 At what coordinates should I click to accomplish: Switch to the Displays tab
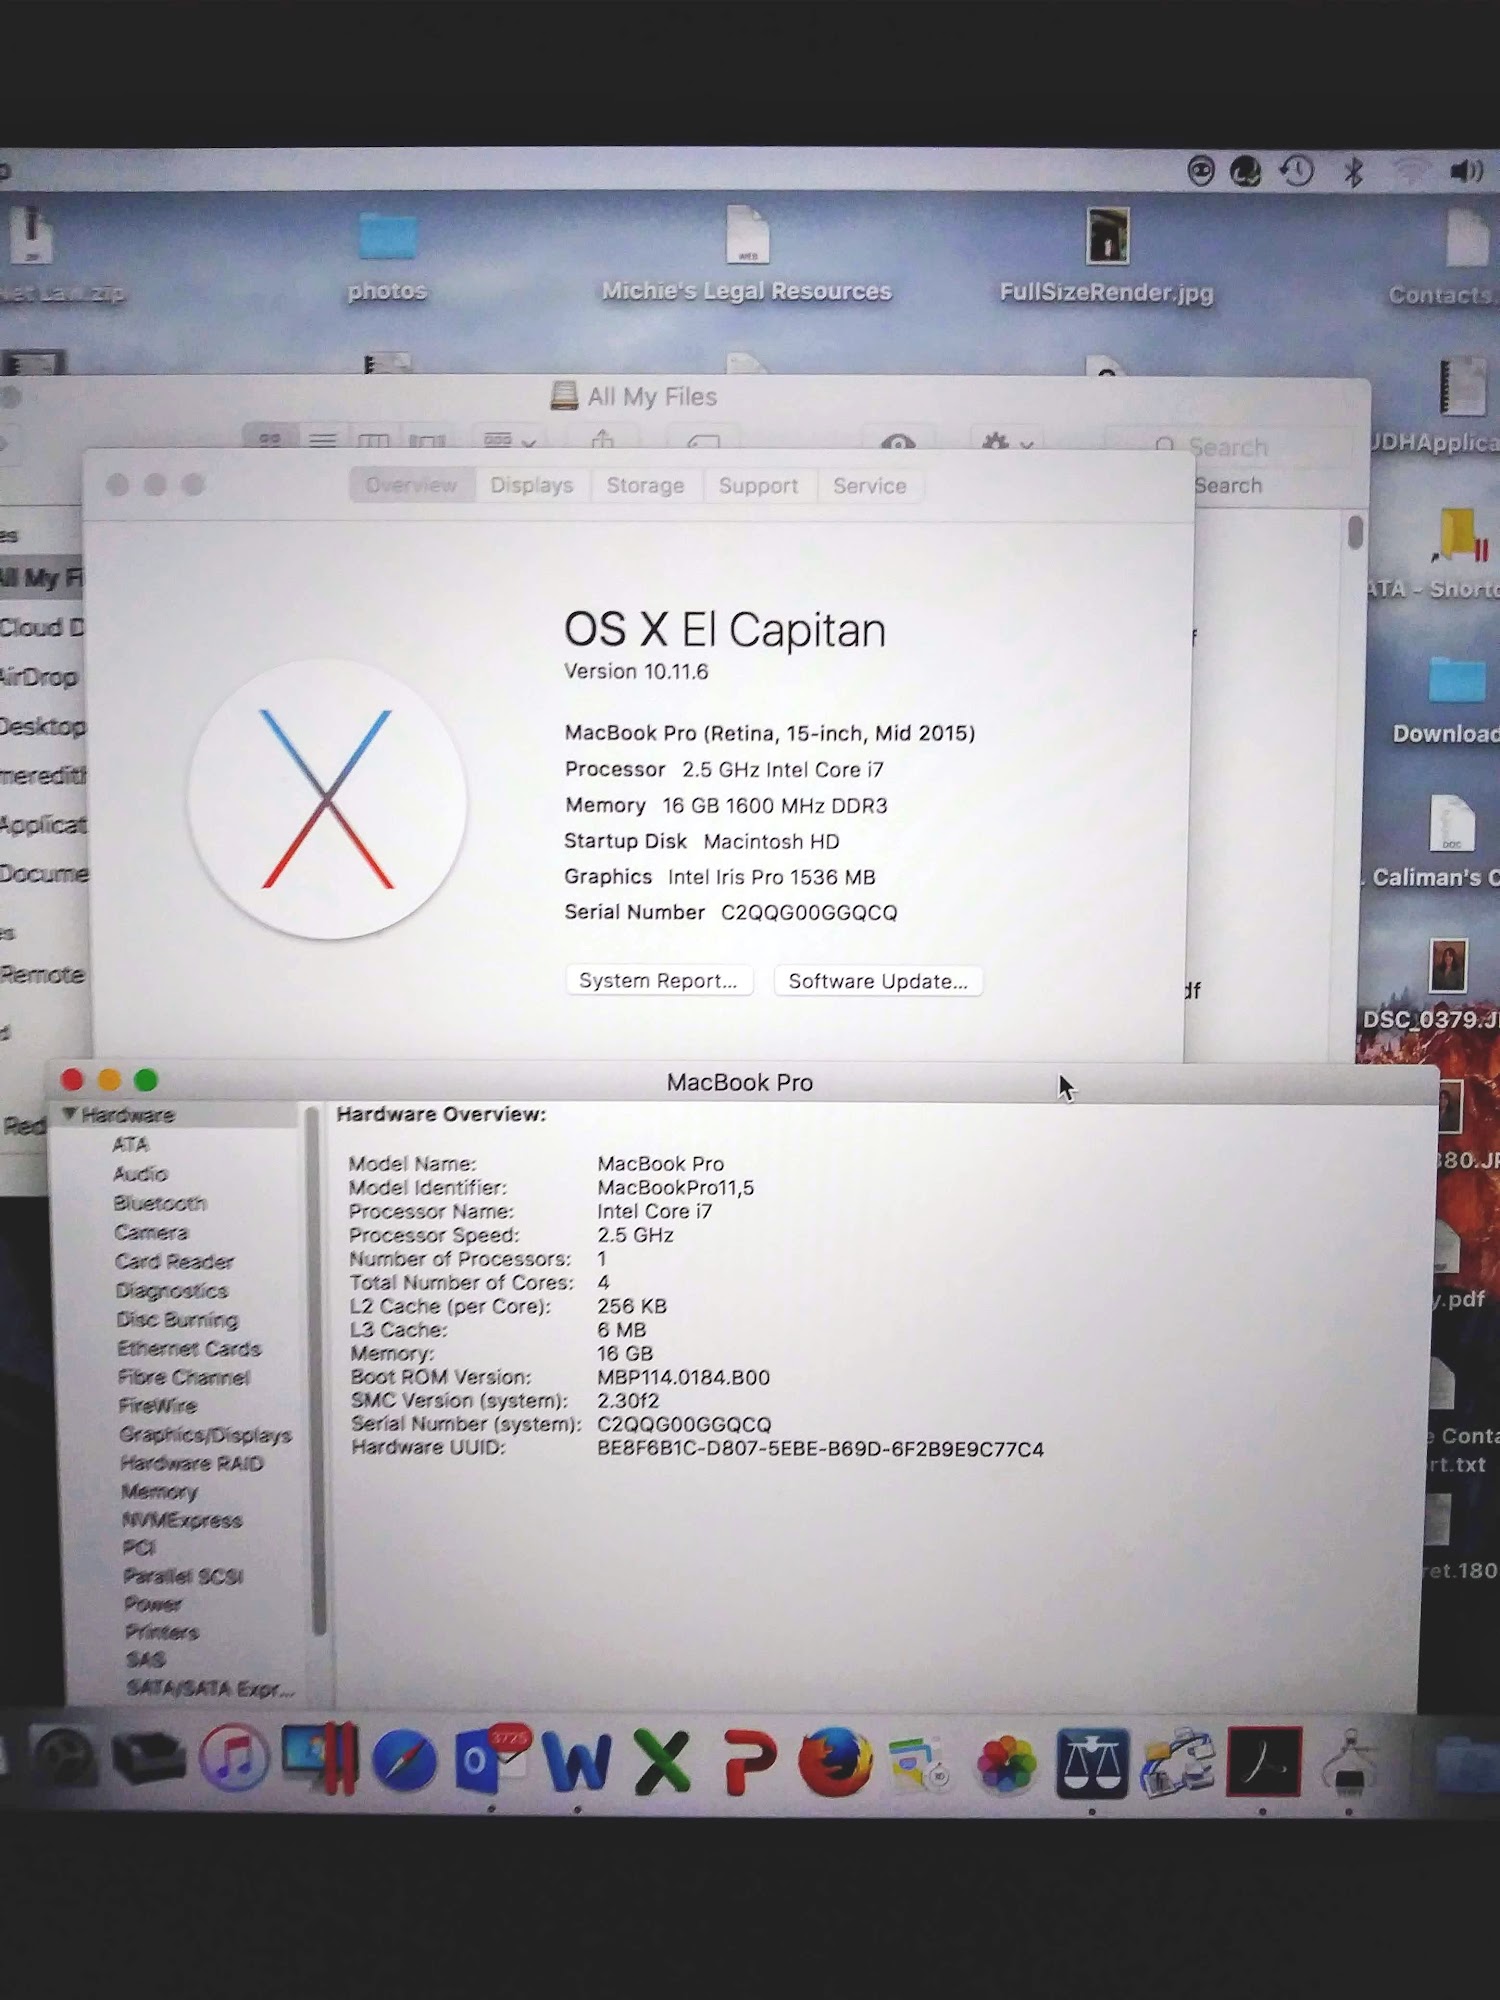531,486
